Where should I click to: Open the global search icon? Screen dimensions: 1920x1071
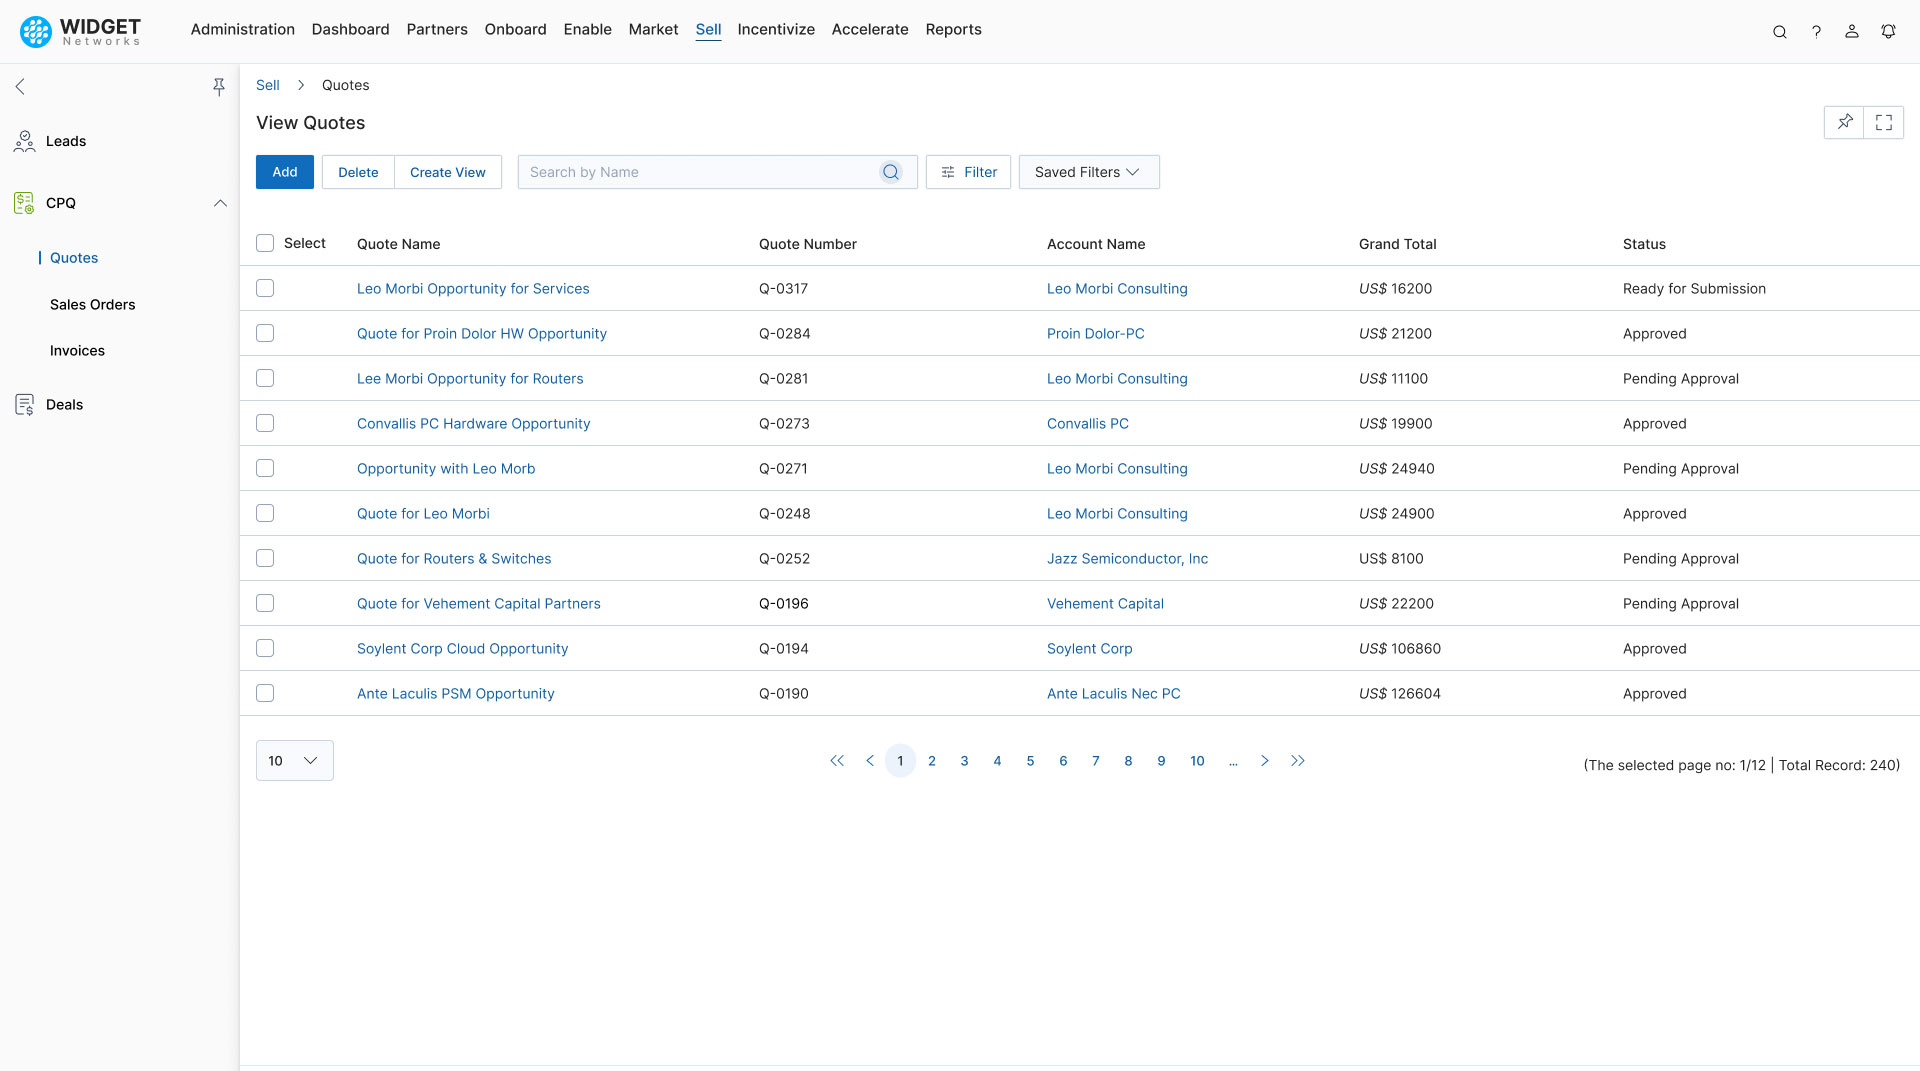tap(1780, 32)
